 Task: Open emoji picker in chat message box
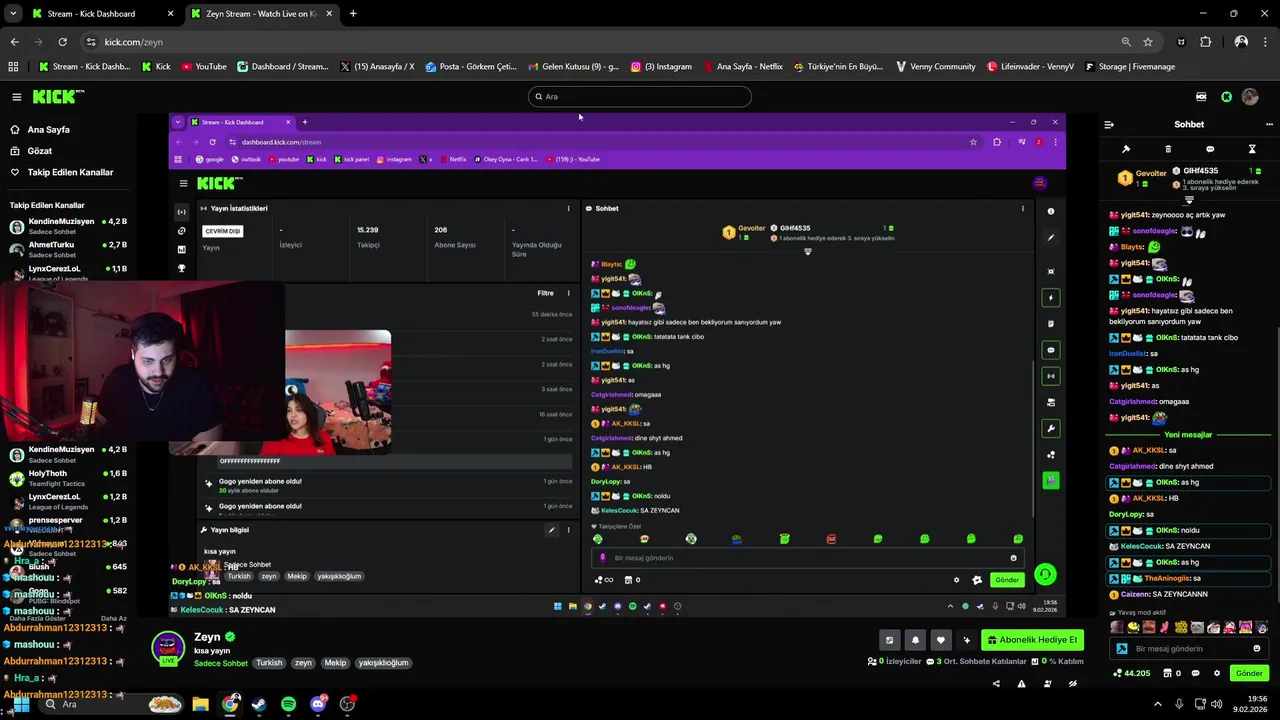point(1257,648)
